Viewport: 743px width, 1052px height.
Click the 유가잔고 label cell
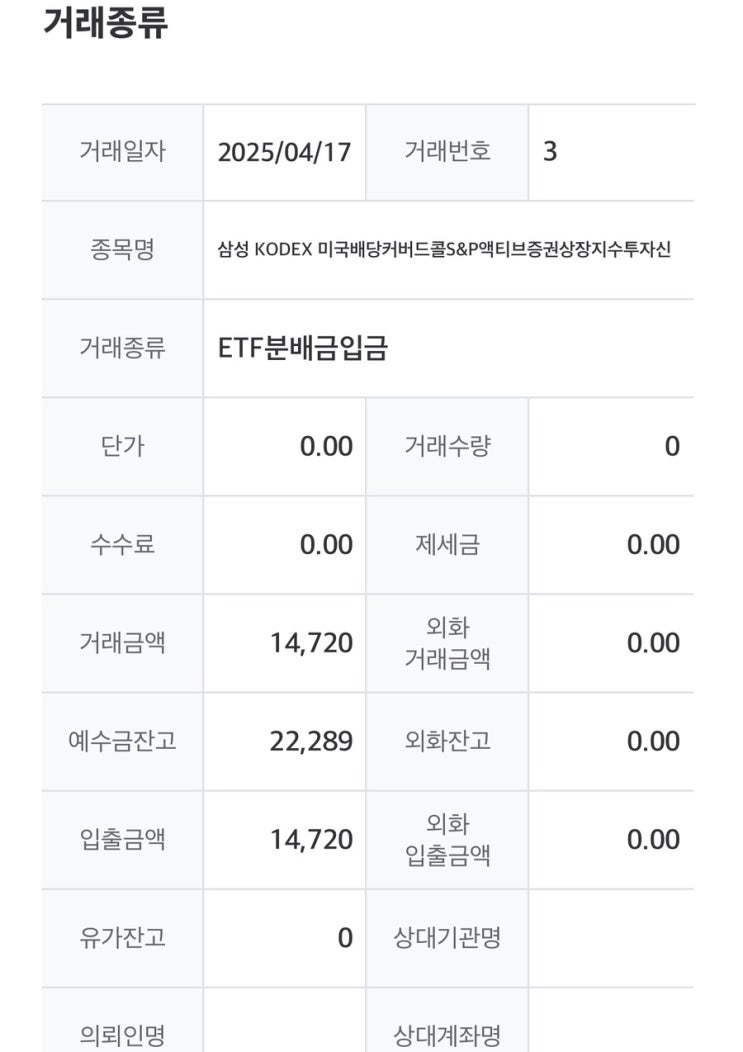pyautogui.click(x=122, y=937)
